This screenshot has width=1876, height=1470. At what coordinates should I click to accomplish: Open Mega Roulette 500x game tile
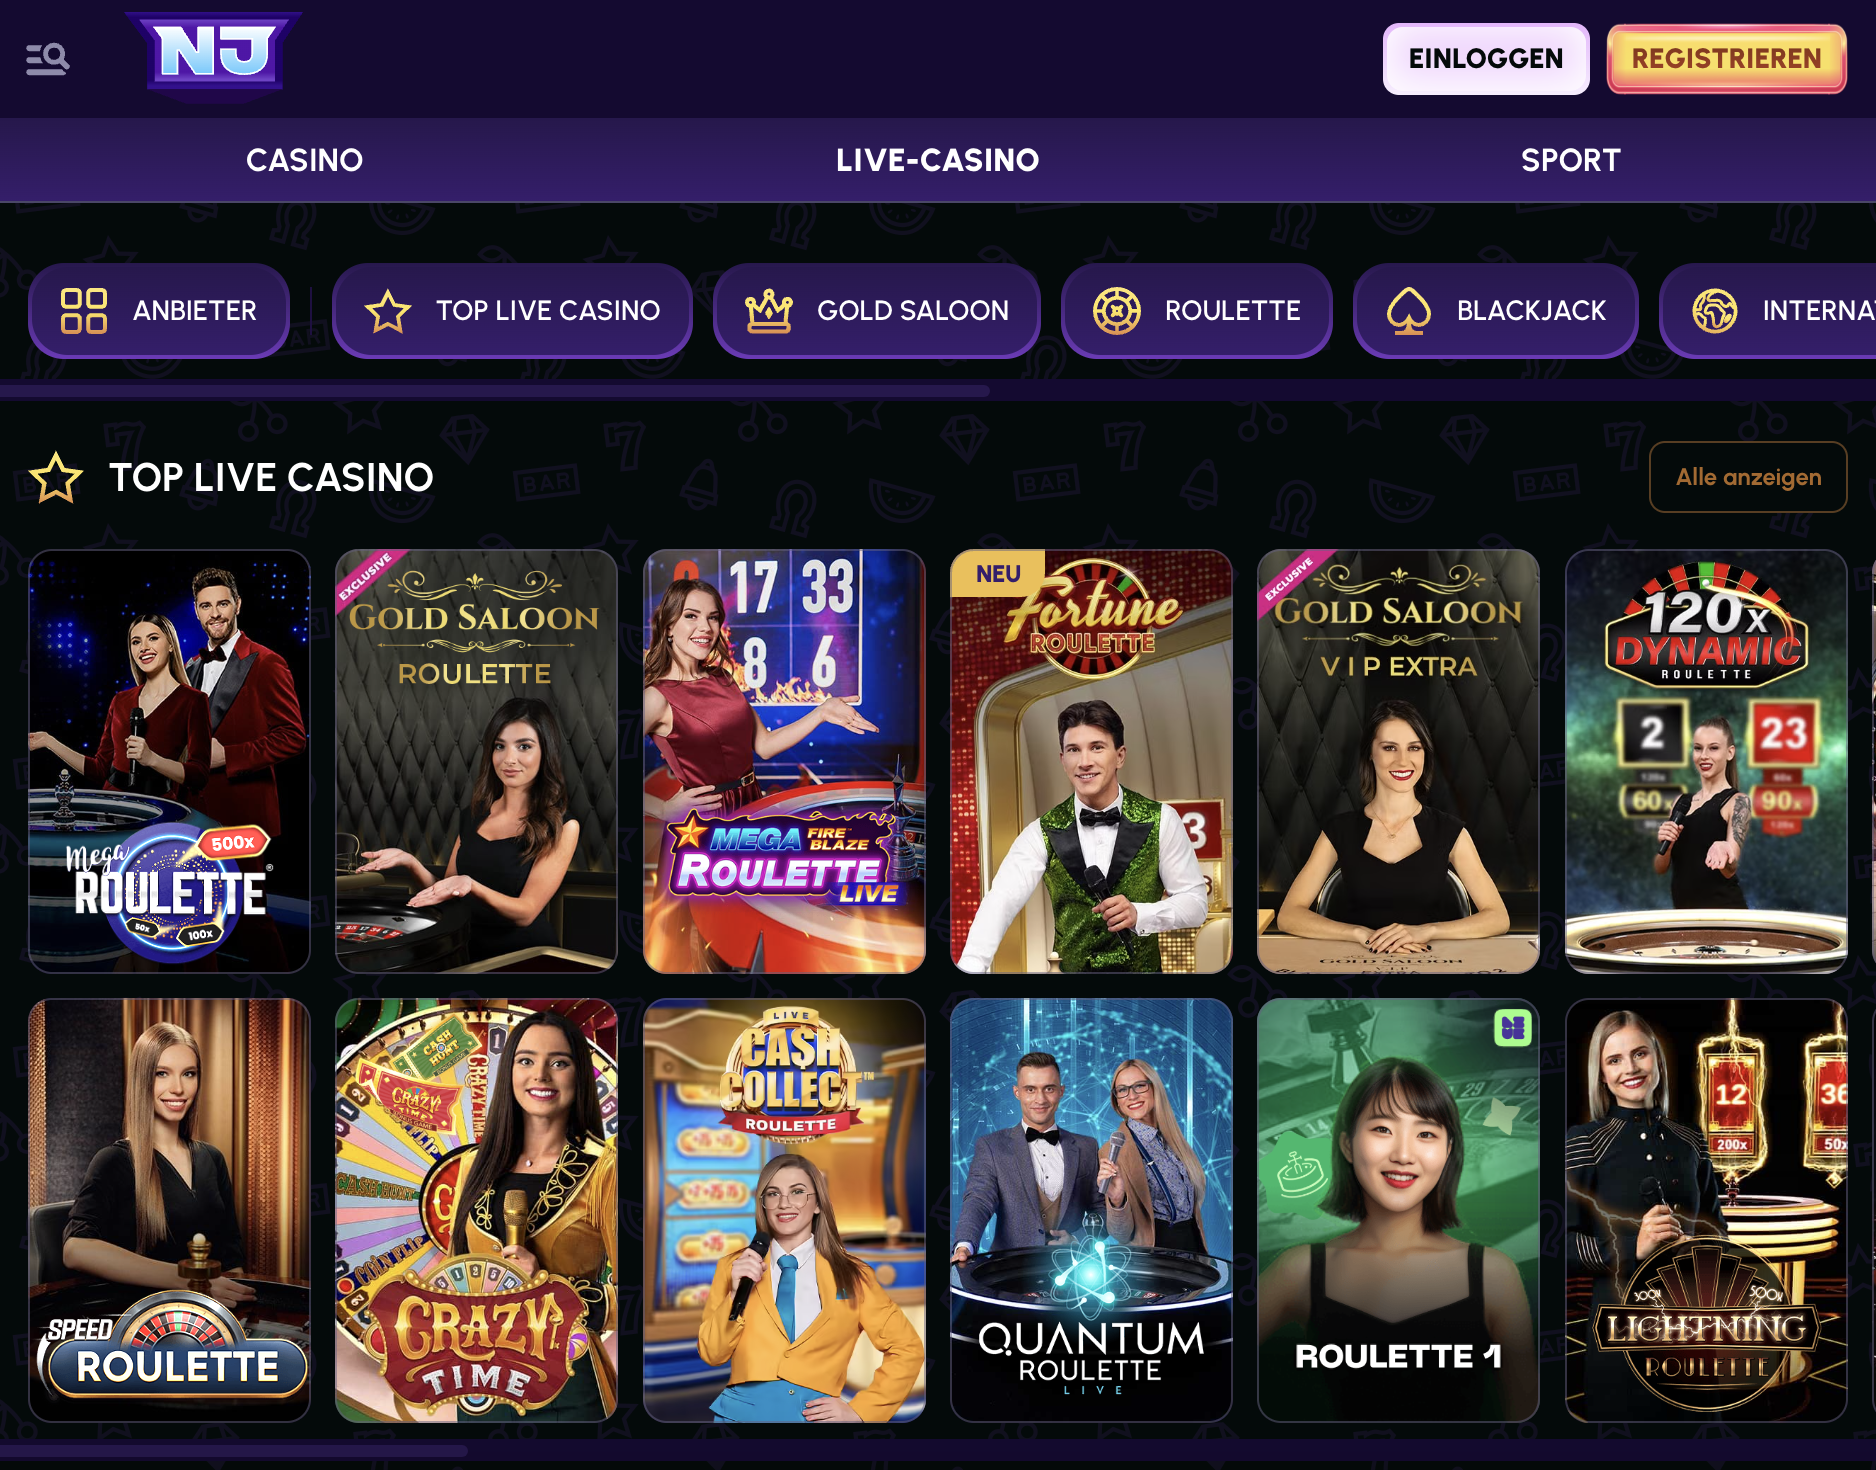click(x=169, y=761)
